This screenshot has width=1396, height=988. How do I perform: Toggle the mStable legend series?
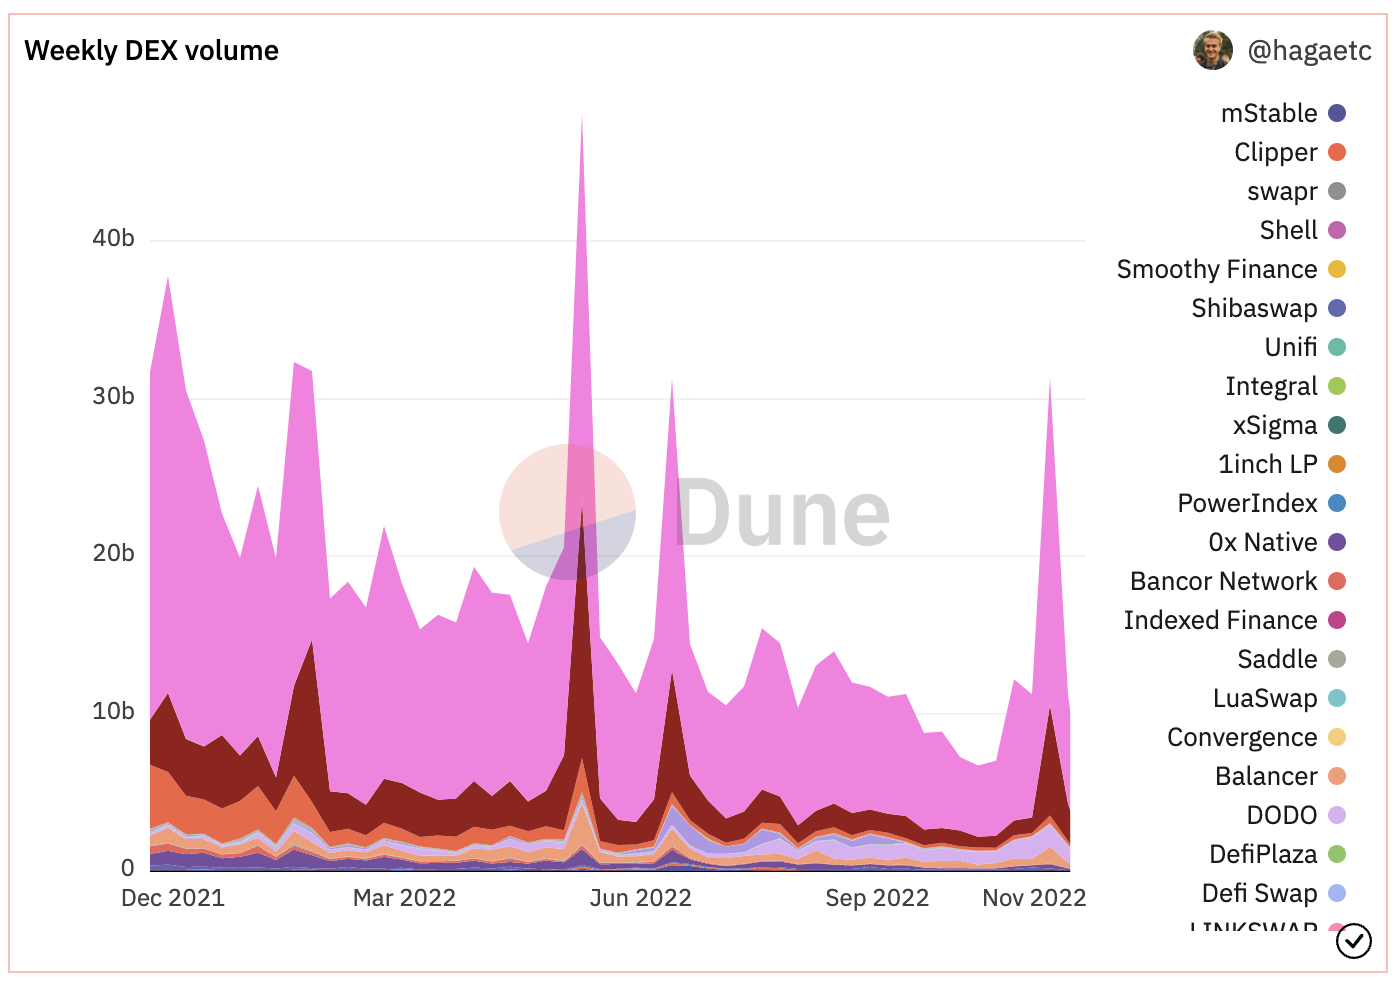(x=1269, y=114)
